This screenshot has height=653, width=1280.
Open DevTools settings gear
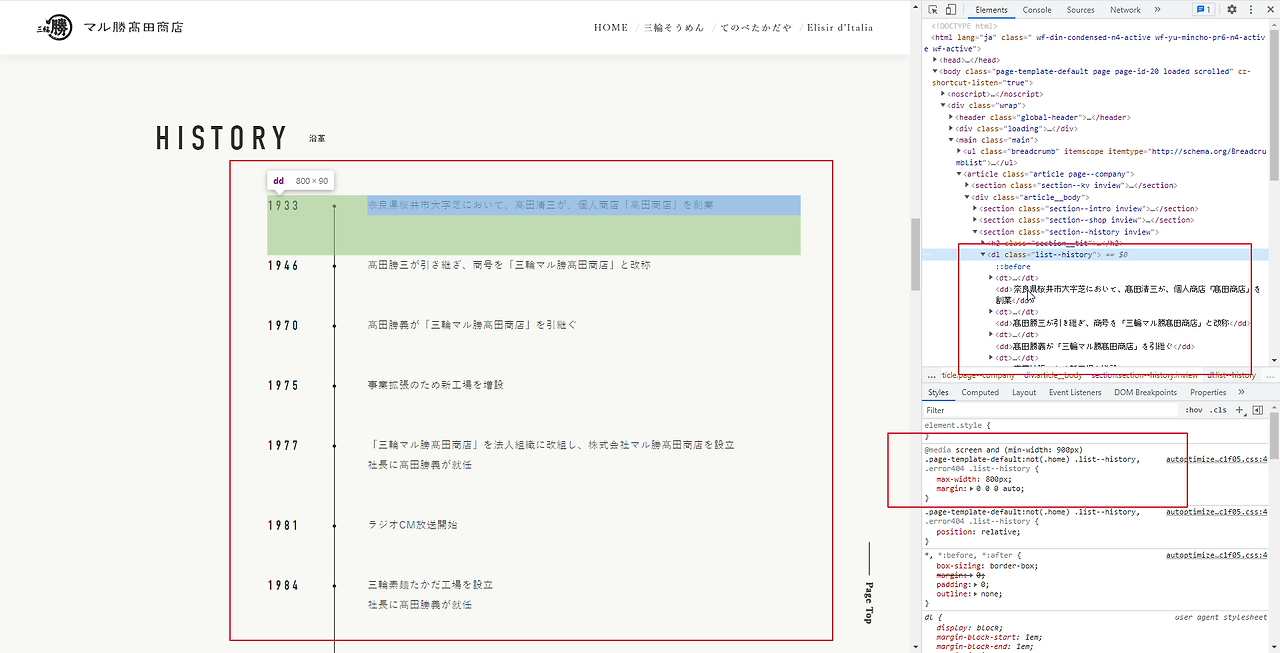pyautogui.click(x=1232, y=9)
